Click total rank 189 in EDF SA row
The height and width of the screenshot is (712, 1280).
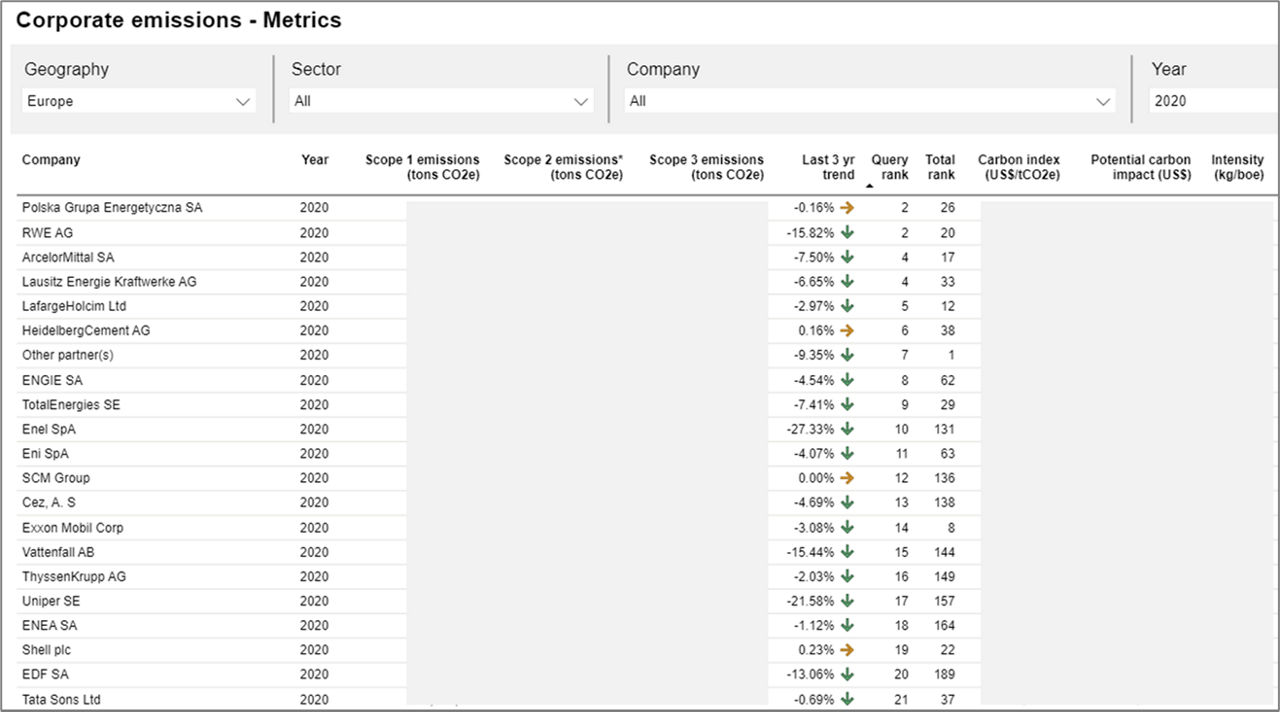click(944, 674)
